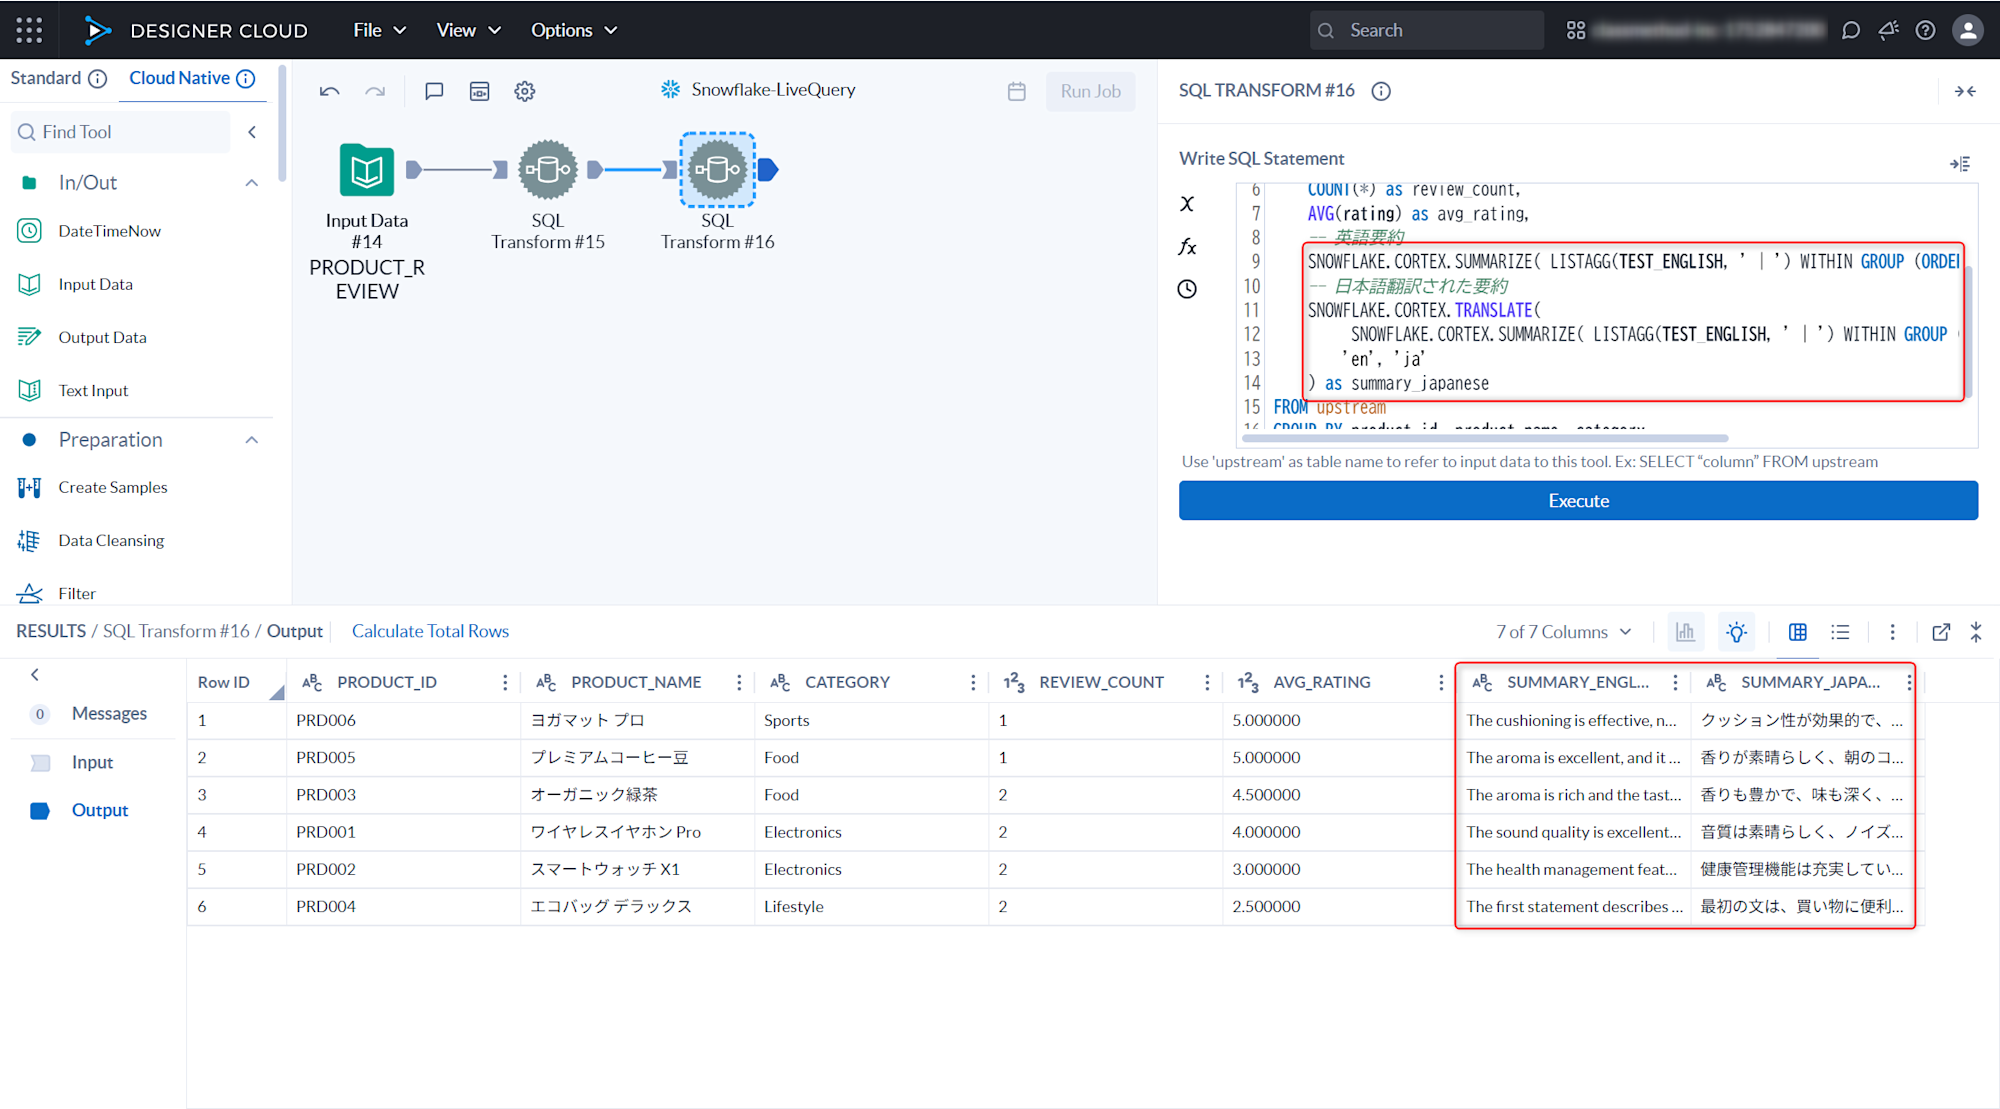The image size is (2000, 1109).
Task: Open the View menu
Action: (x=468, y=30)
